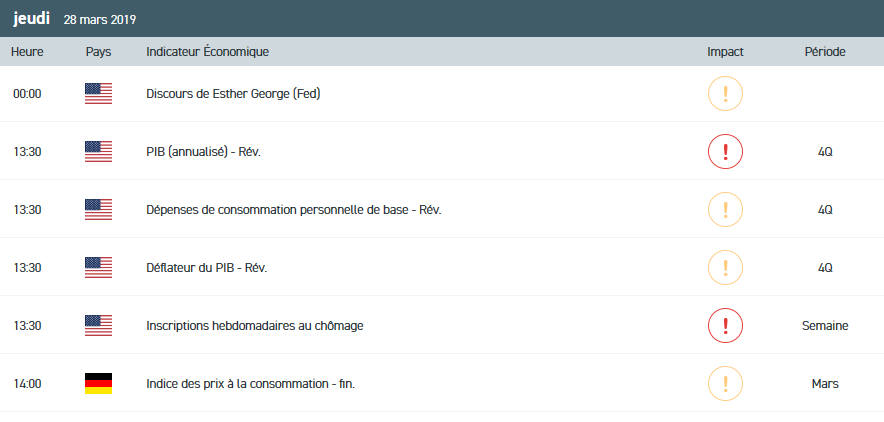
Task: Open Indice des prix à la consommation event
Action: 250,384
